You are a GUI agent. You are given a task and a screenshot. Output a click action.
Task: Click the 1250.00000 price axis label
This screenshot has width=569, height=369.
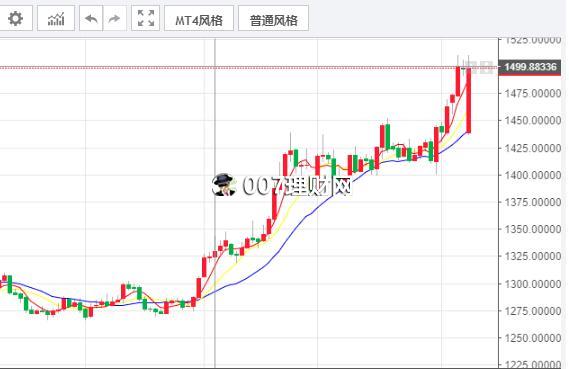[x=533, y=338]
